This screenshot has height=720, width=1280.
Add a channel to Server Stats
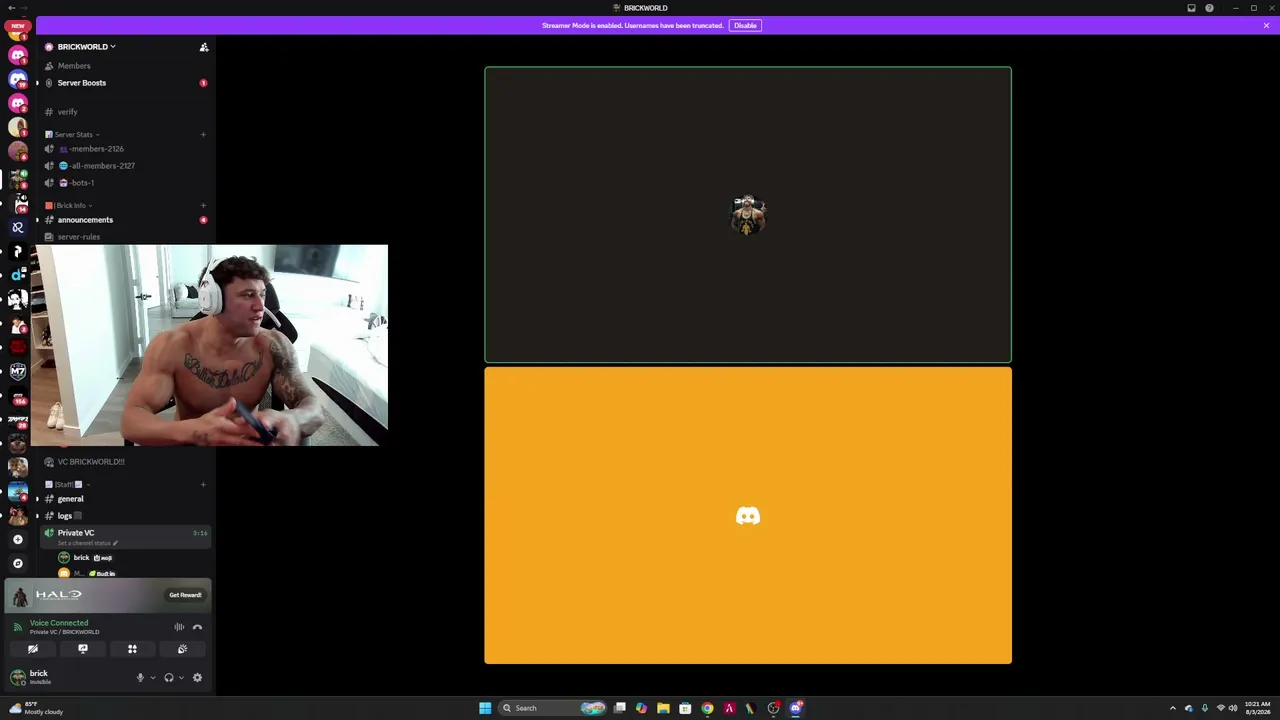click(203, 134)
